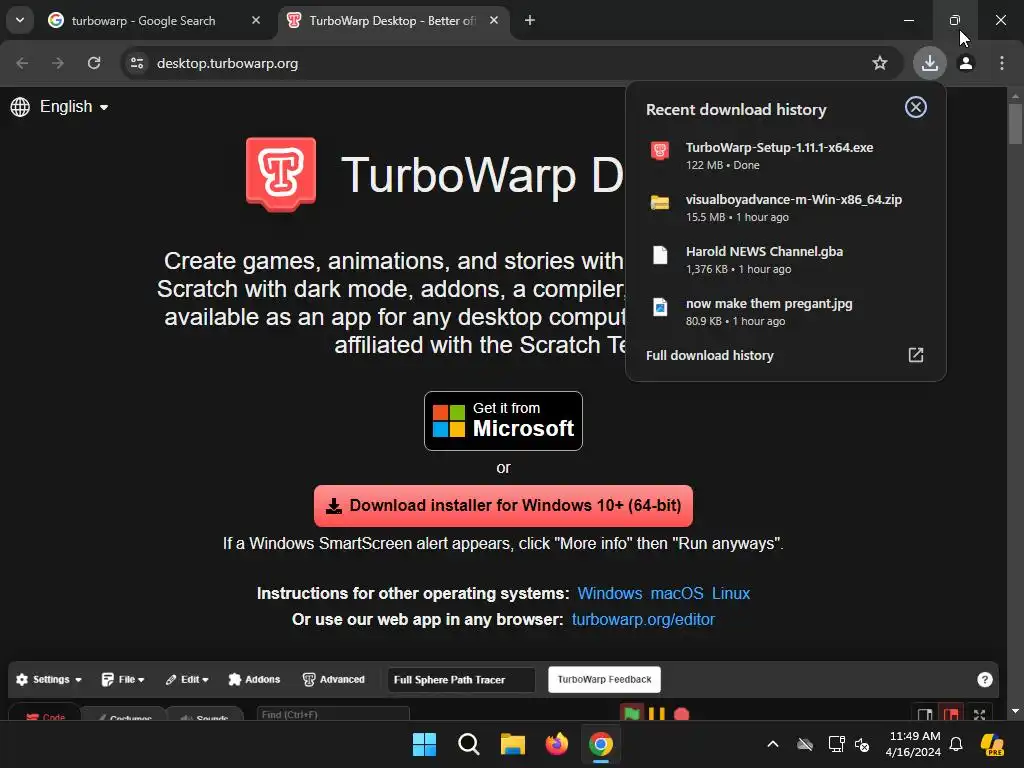Viewport: 1024px width, 768px height.
Task: Open Edit menu in editor preview
Action: point(187,679)
